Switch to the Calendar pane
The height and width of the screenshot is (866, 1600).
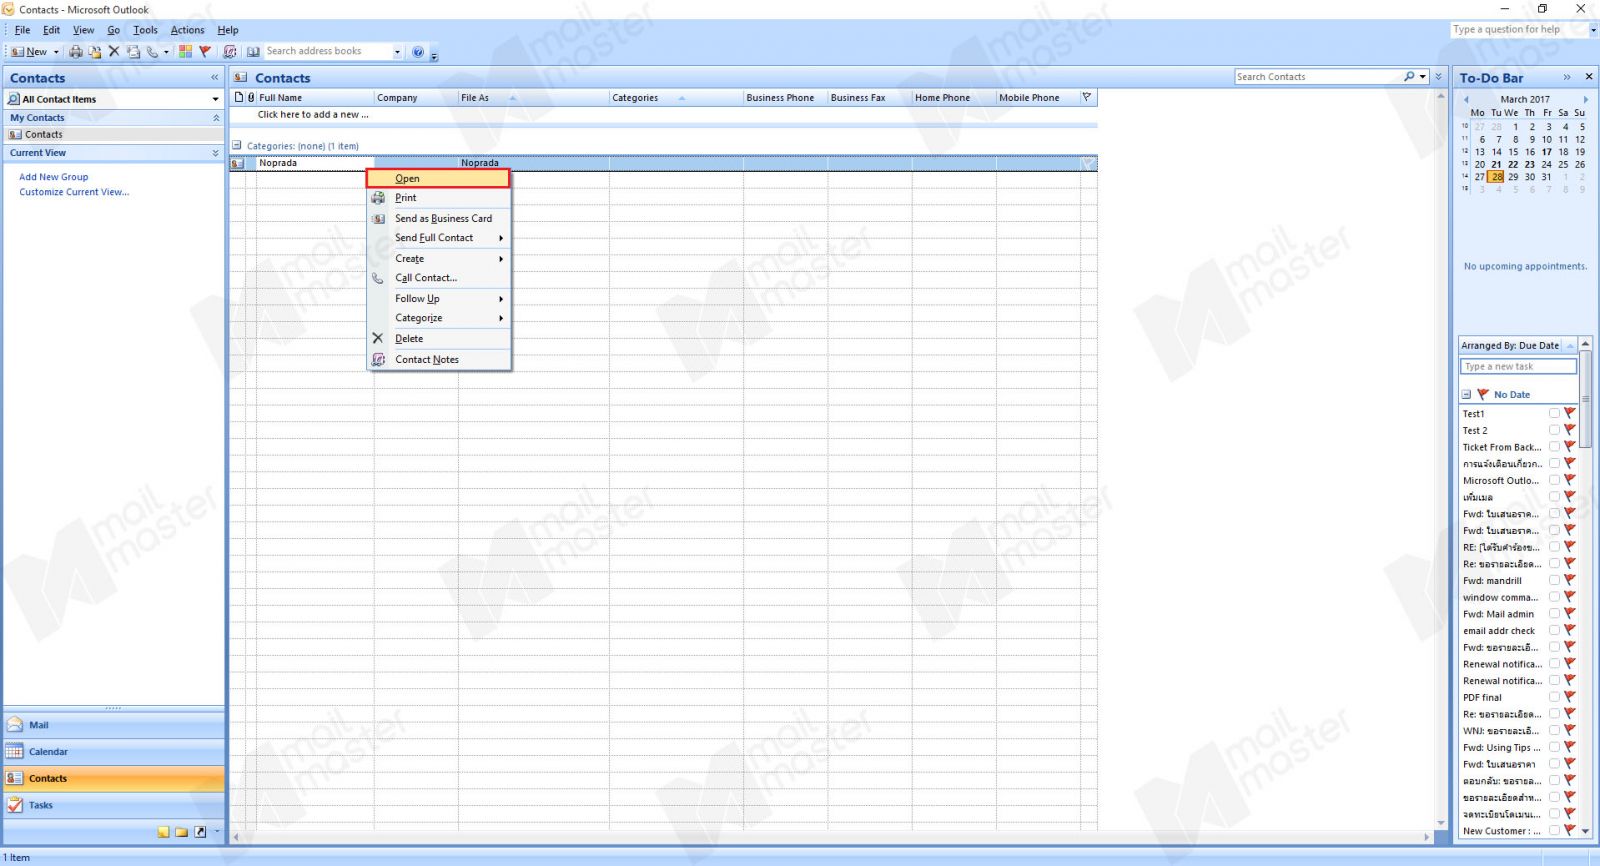click(114, 752)
